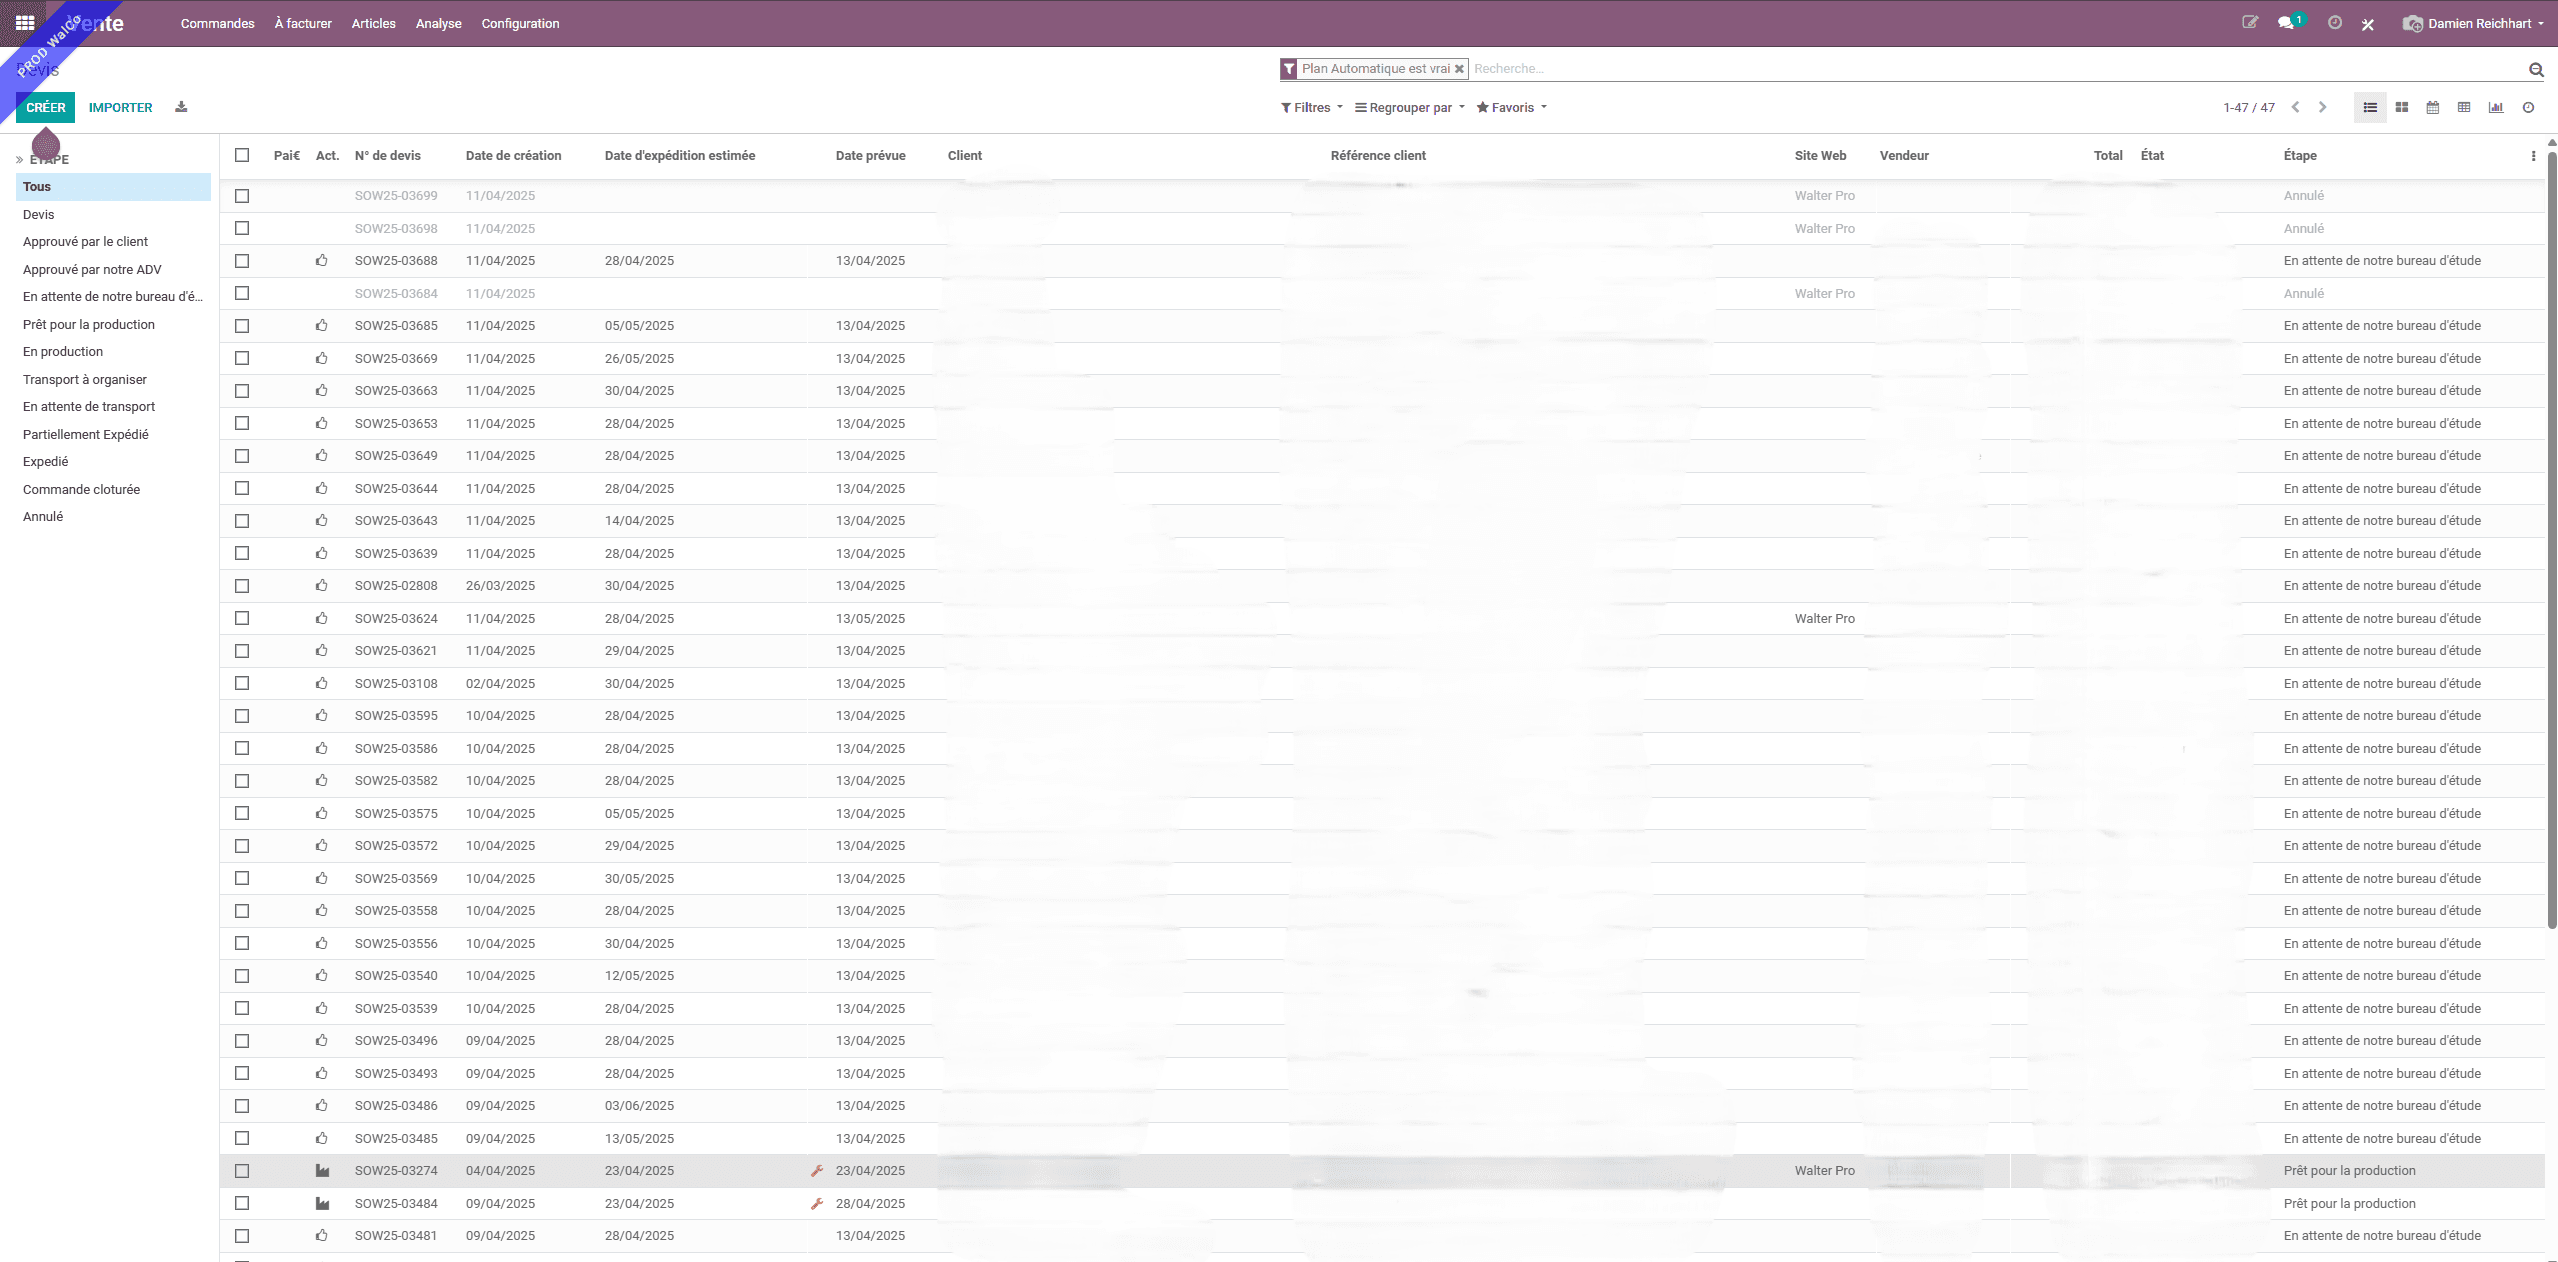Image resolution: width=2558 pixels, height=1262 pixels.
Task: Click thumbs-up activity icon for SOW25-03481
Action: point(322,1236)
